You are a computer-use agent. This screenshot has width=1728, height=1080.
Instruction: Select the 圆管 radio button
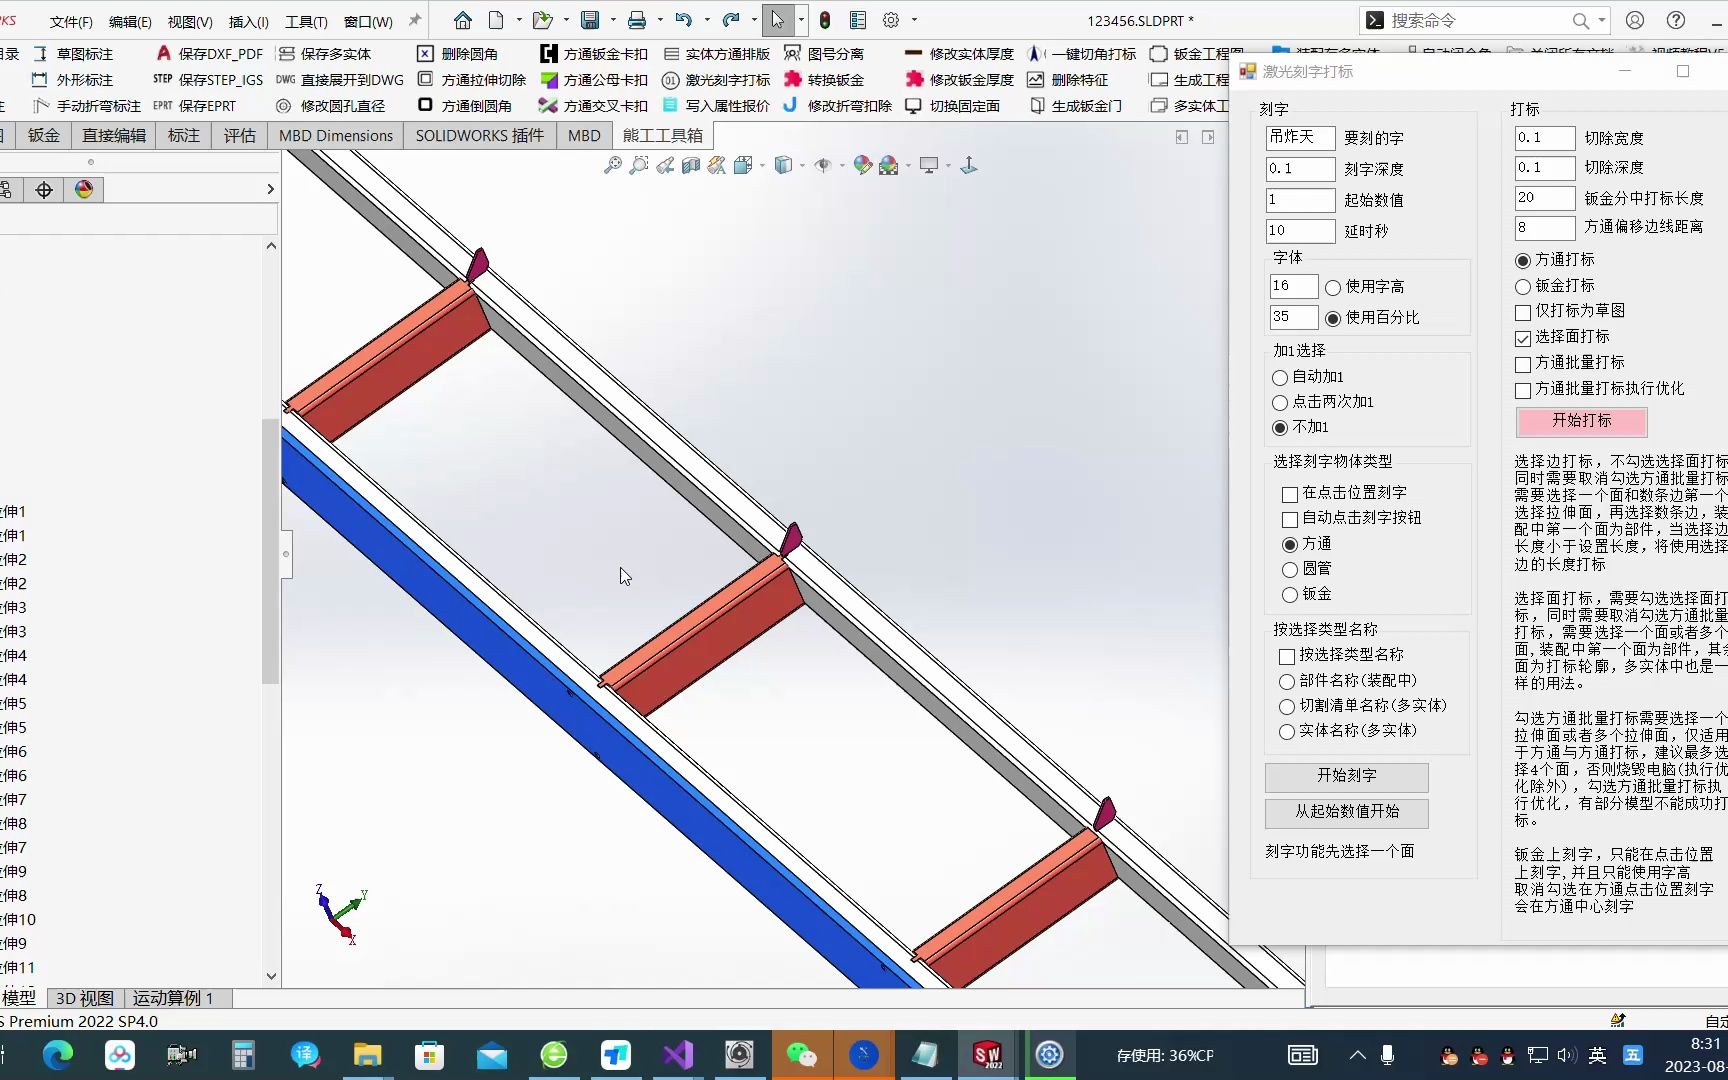1290,568
